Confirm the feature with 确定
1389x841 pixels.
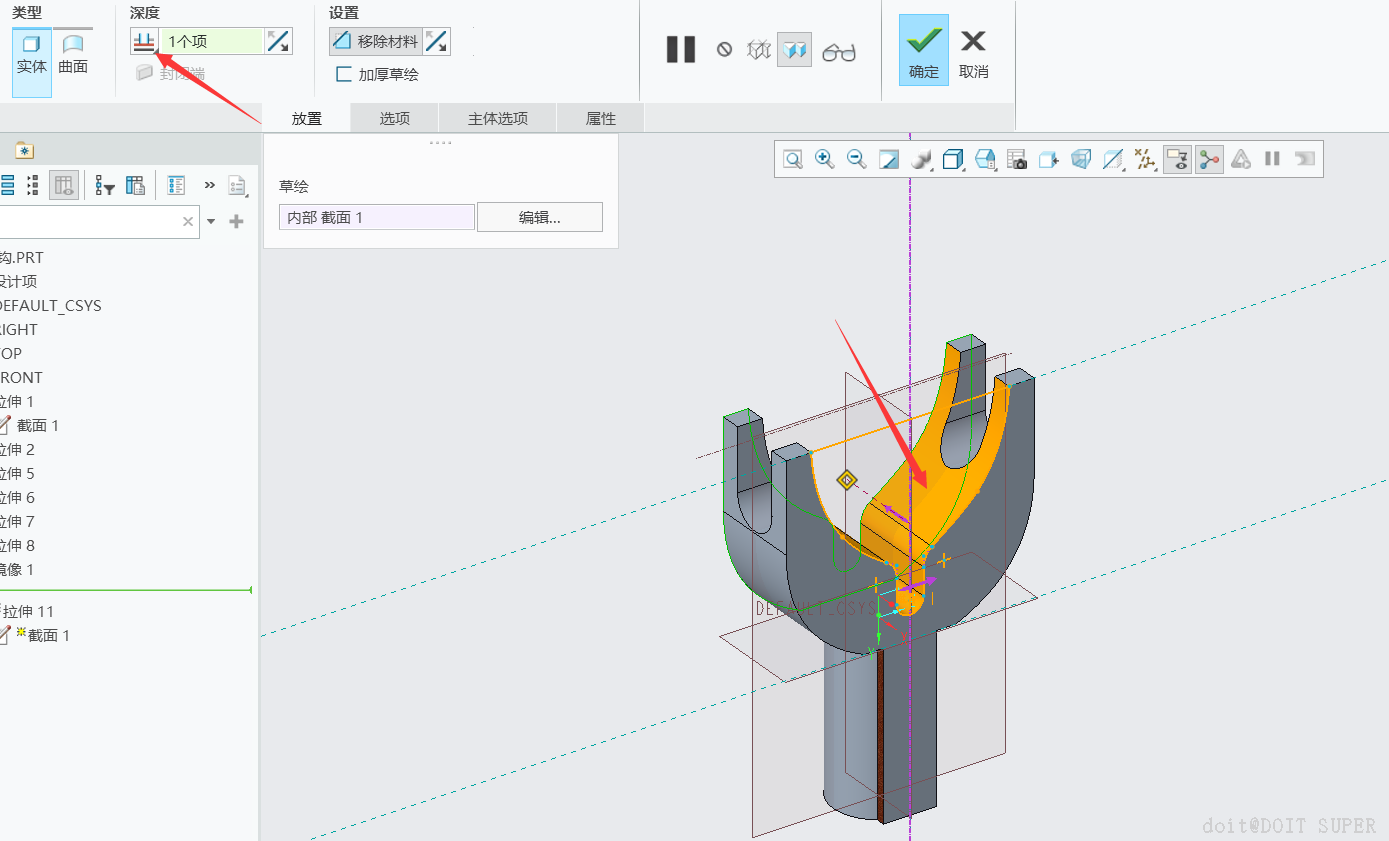point(923,52)
